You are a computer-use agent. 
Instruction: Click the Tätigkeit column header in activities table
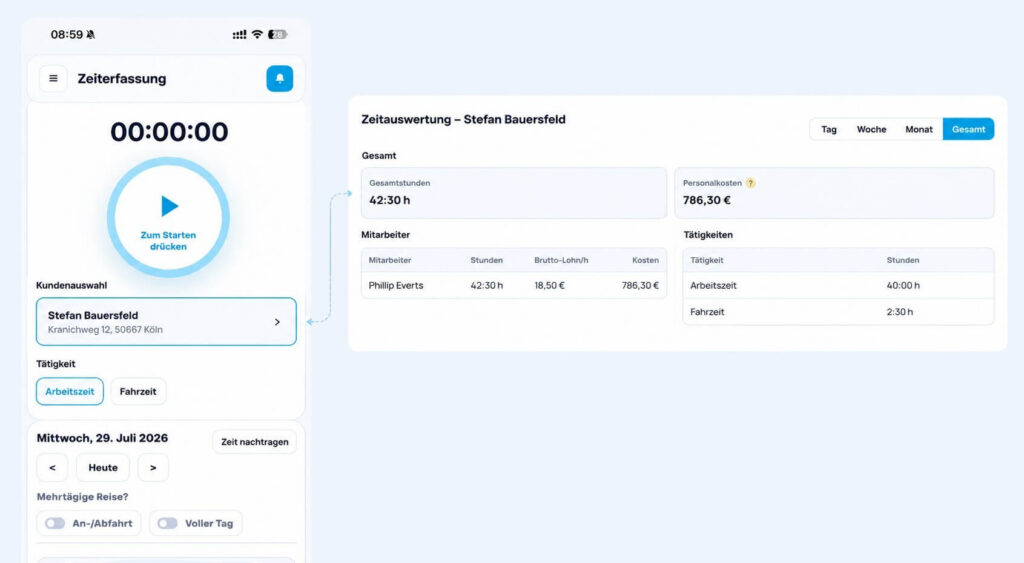coord(707,260)
